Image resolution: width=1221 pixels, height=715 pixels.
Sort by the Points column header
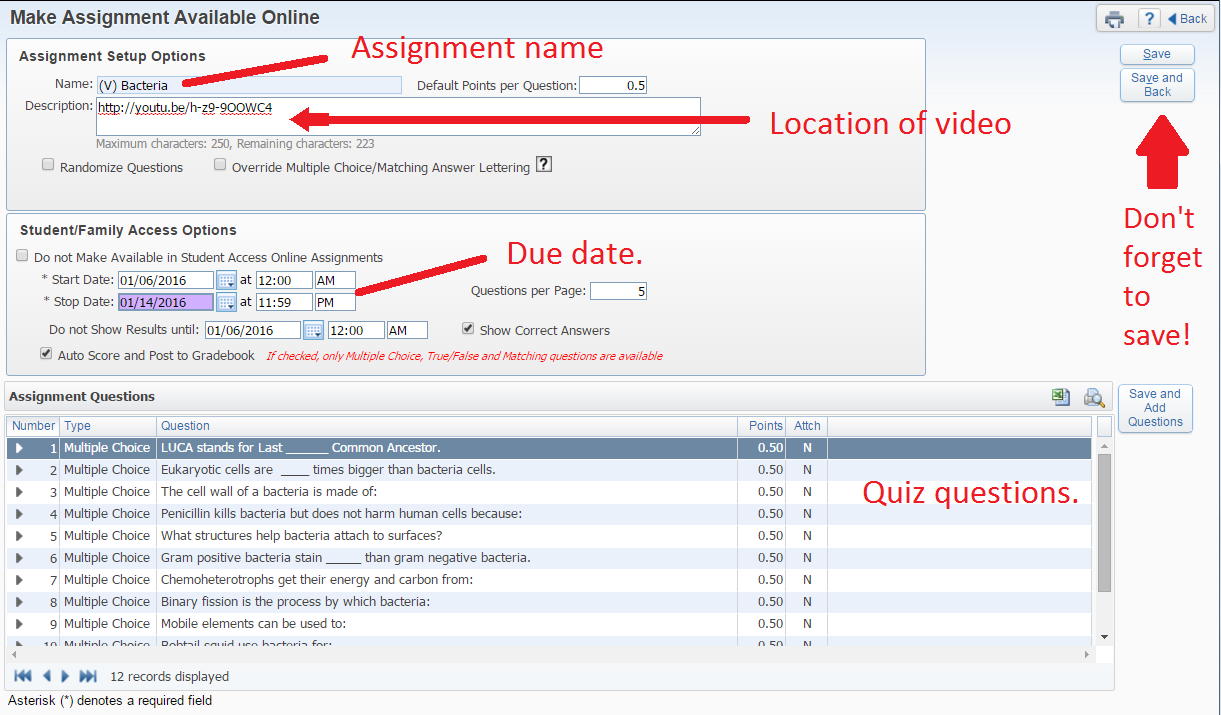pos(765,426)
